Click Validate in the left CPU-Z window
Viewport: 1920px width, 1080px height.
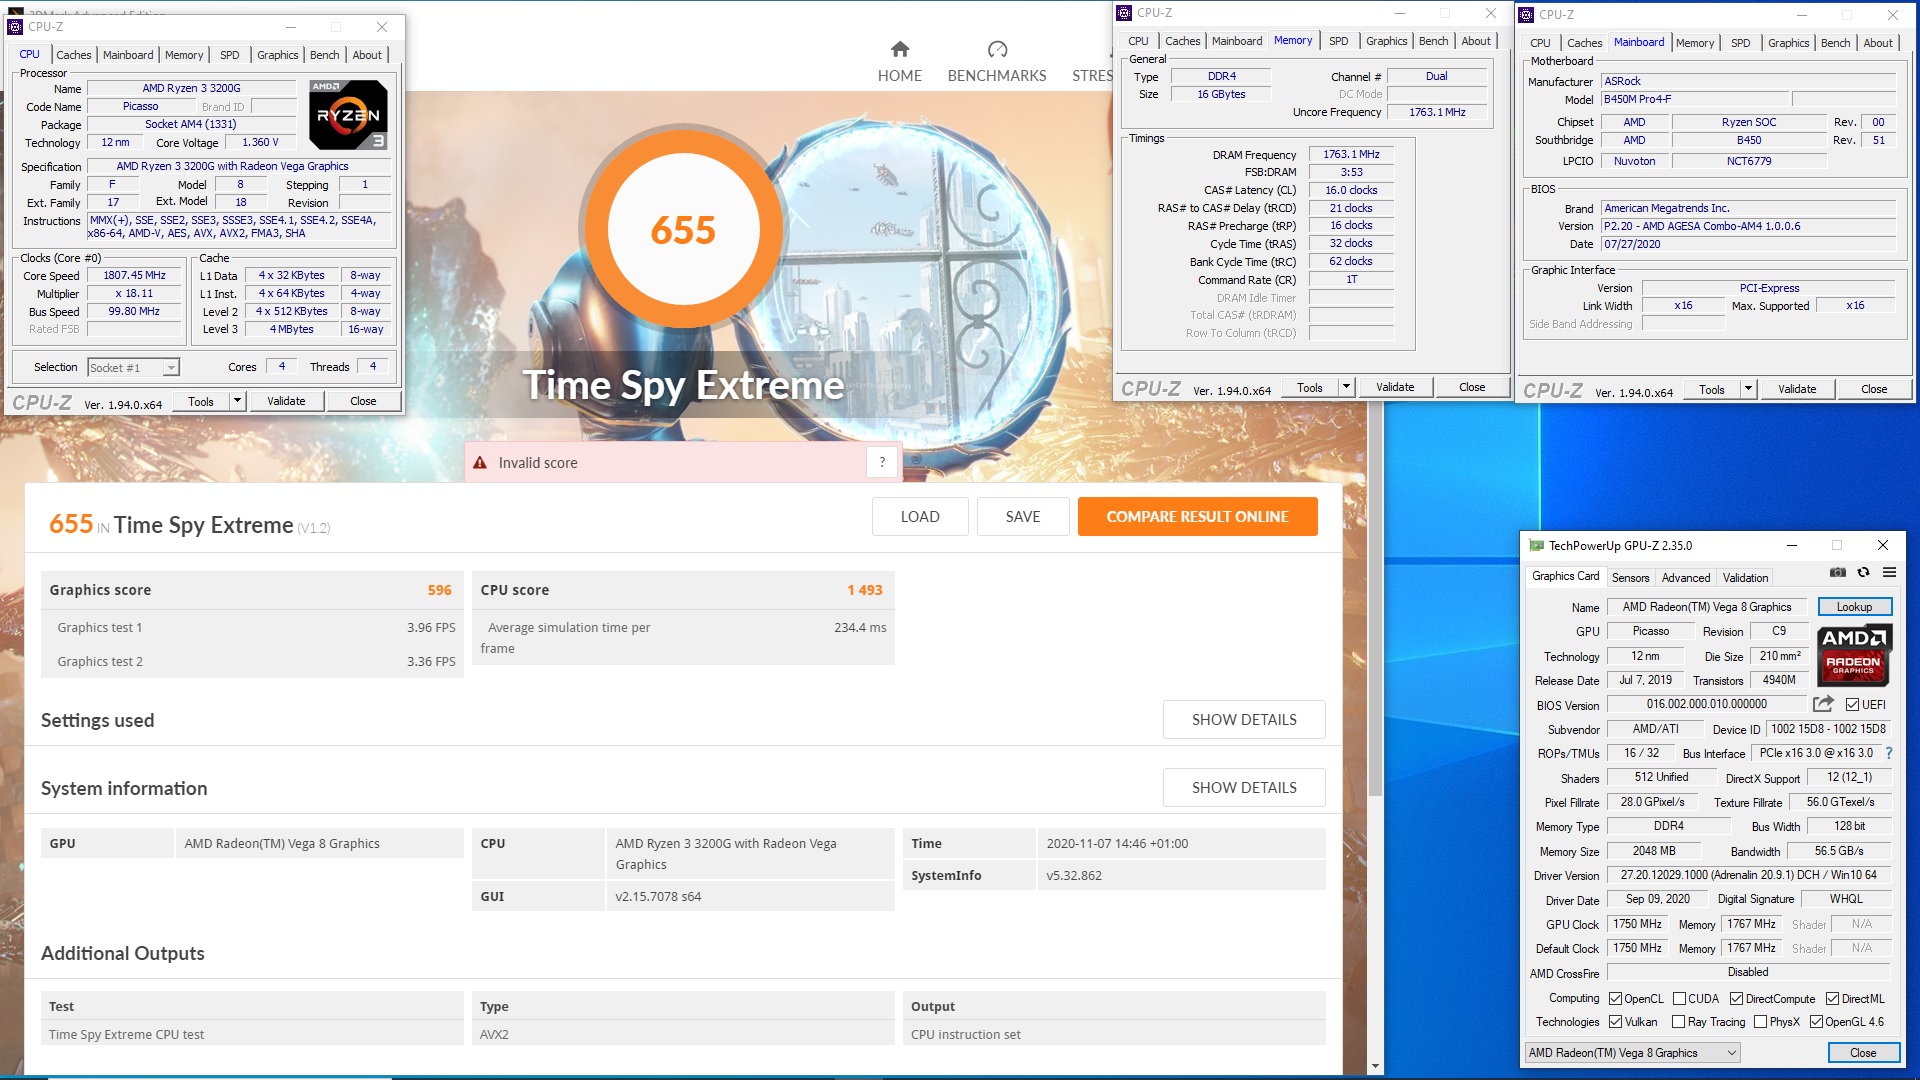click(286, 401)
